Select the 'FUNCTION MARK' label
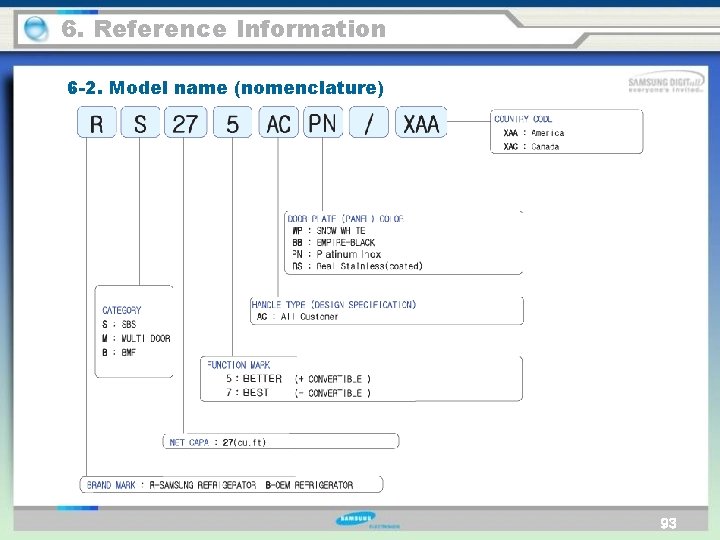This screenshot has height=540, width=720. click(239, 365)
